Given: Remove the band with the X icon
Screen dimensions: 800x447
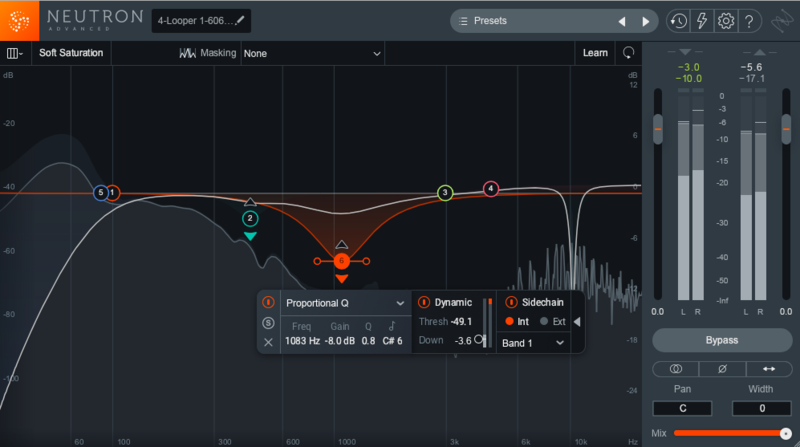Looking at the screenshot, I should tap(268, 342).
